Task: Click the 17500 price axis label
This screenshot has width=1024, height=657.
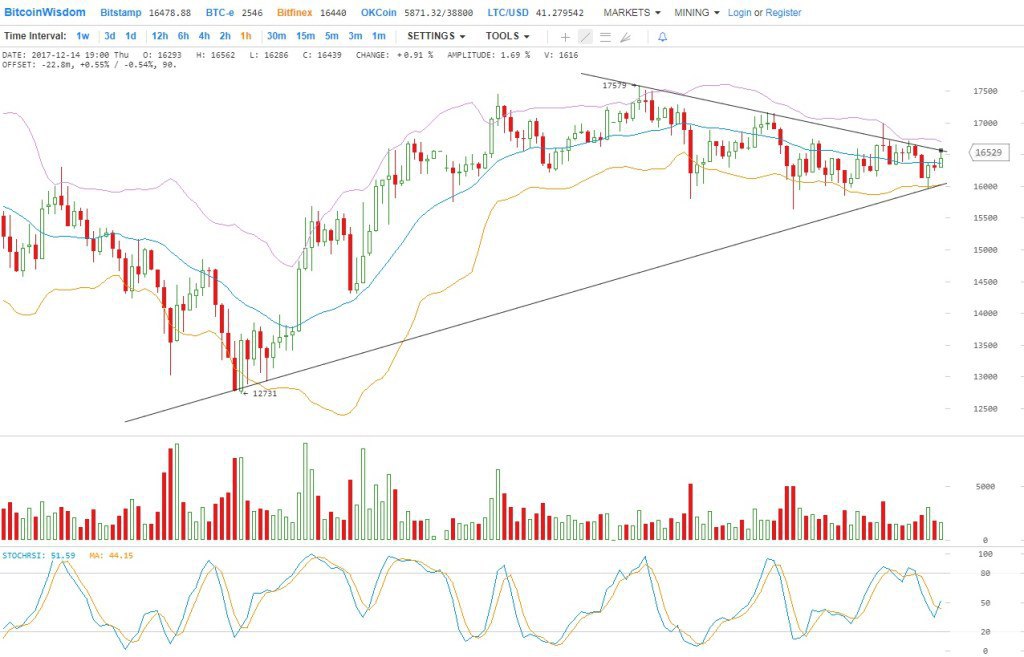Action: (x=985, y=91)
